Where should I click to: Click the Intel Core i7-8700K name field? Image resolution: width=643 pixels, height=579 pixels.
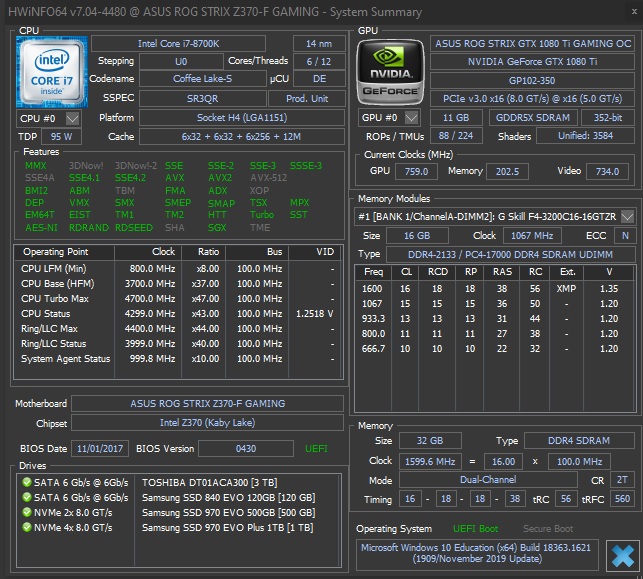(x=178, y=43)
